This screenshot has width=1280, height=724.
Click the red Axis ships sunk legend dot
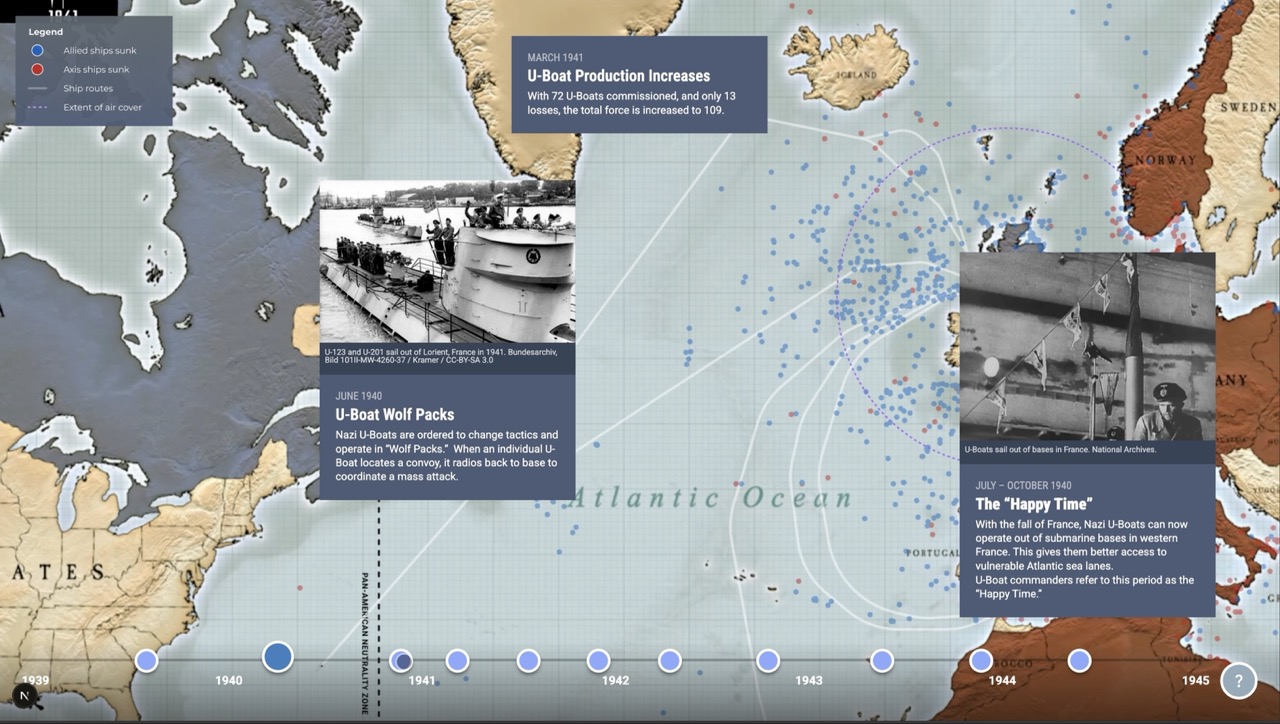pos(37,69)
